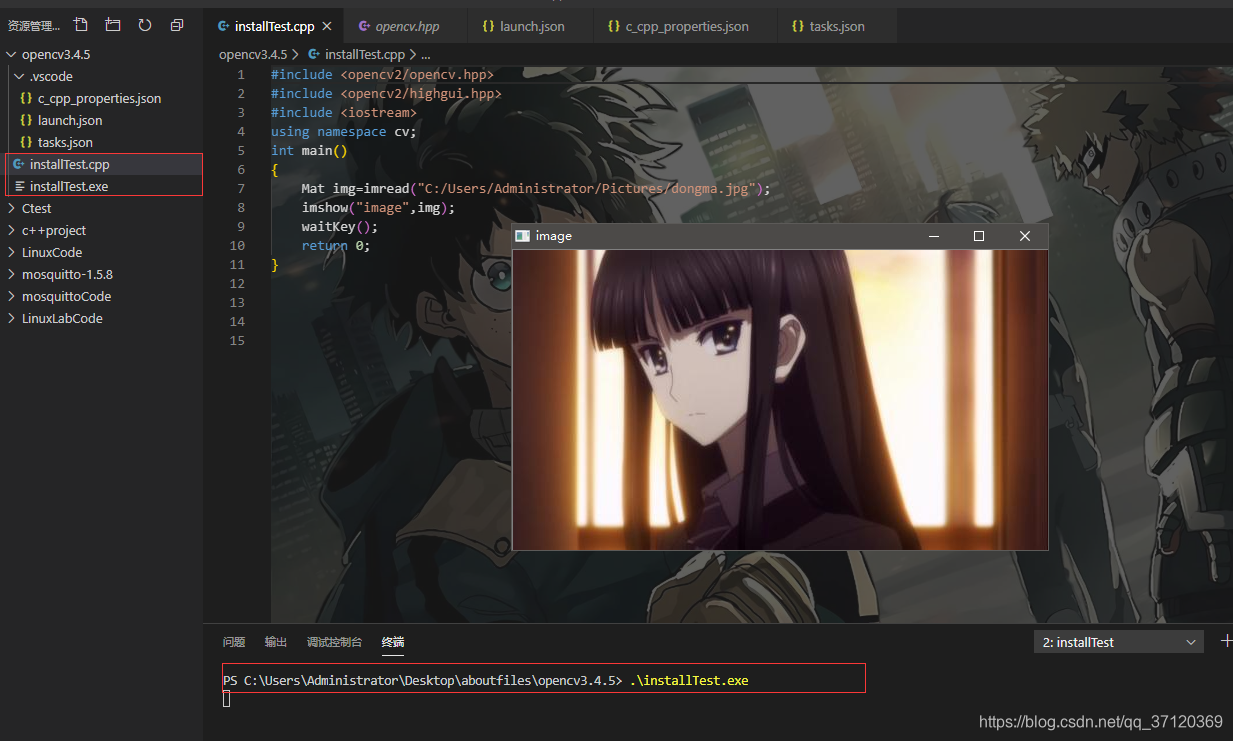Viewport: 1233px width, 741px height.
Task: Switch to the 调试控制台 panel tab
Action: coord(334,642)
